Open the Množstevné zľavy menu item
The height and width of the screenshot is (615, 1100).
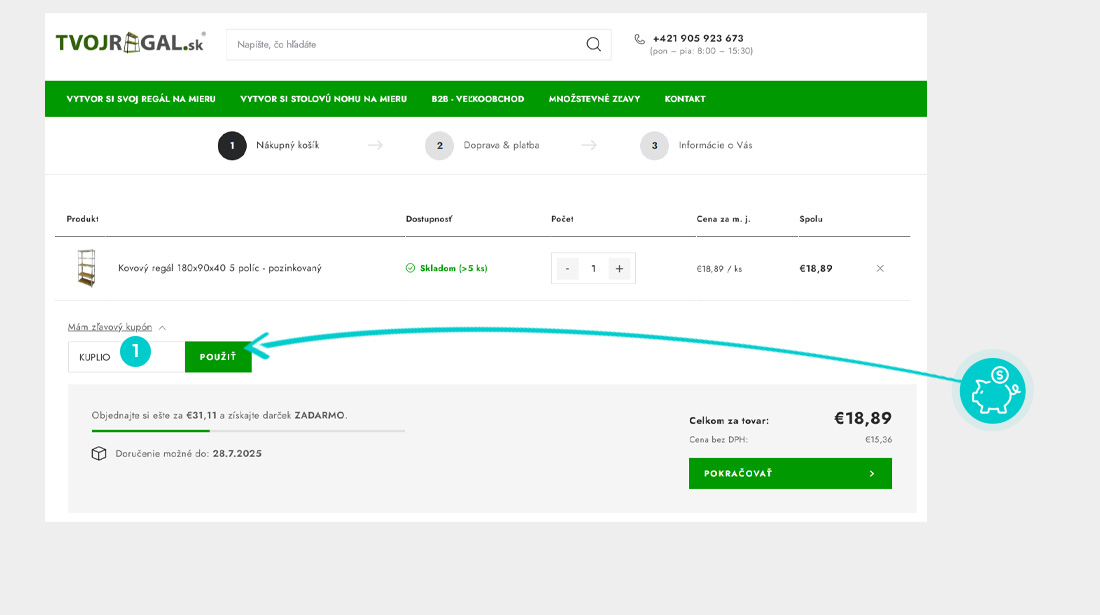594,99
